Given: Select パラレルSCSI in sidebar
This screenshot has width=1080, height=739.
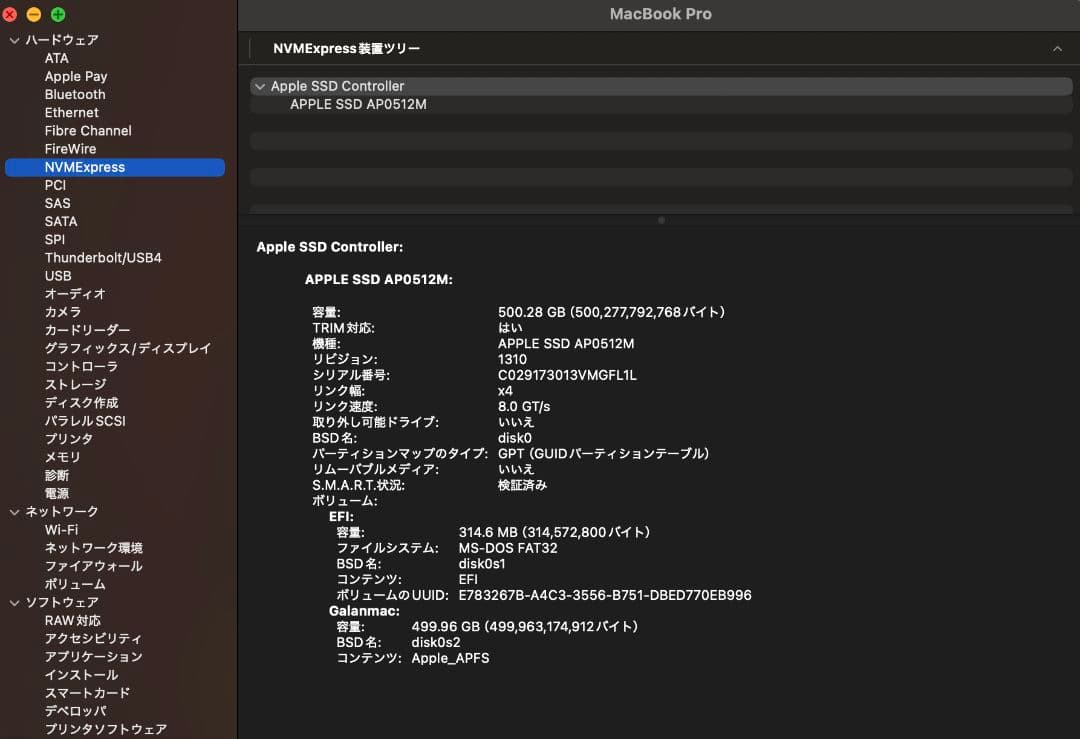Looking at the screenshot, I should [x=85, y=421].
